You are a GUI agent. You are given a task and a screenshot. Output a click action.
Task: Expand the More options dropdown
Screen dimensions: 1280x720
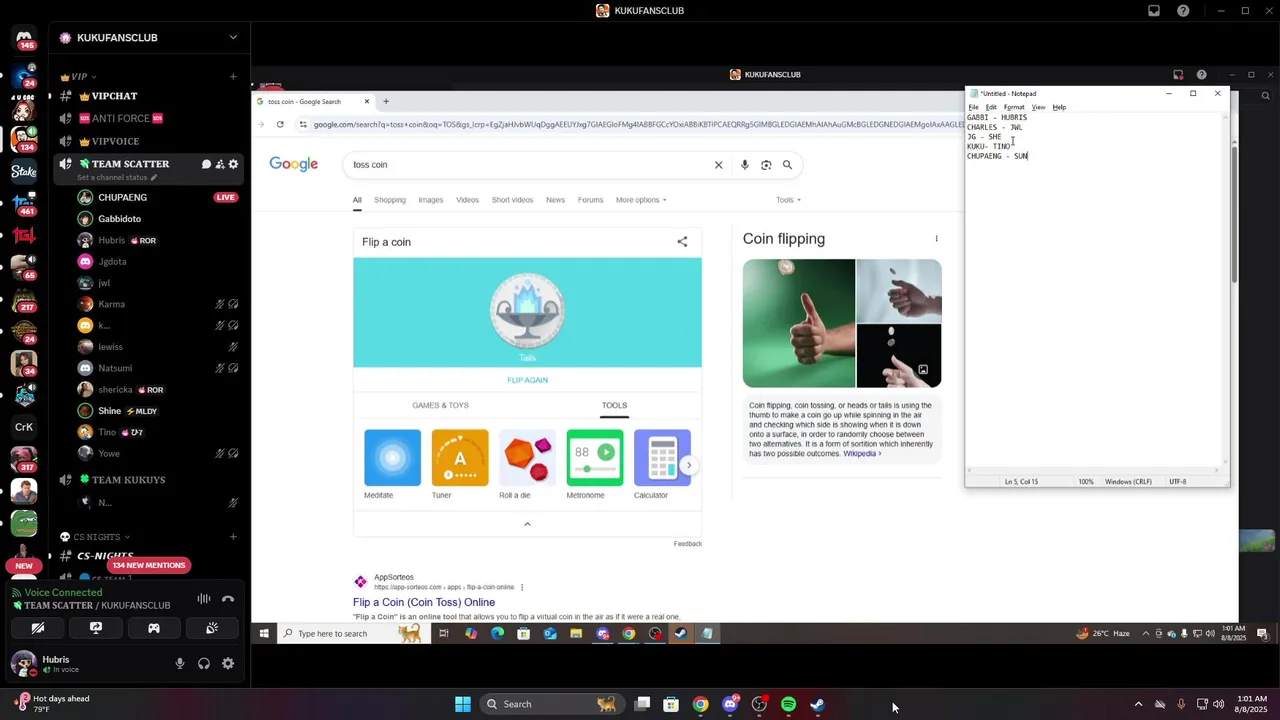[x=641, y=200]
